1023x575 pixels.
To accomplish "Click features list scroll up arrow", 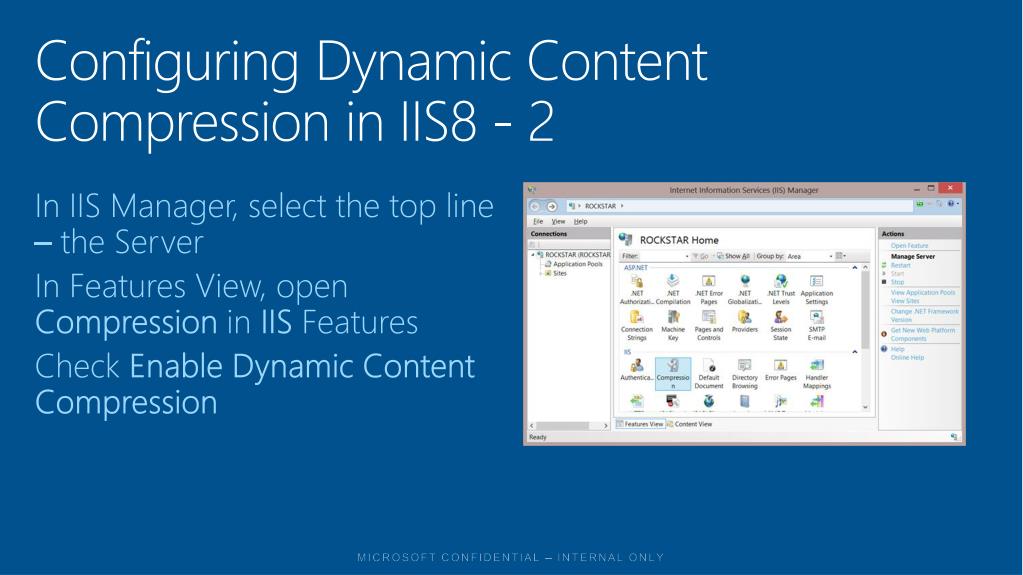I will [865, 268].
